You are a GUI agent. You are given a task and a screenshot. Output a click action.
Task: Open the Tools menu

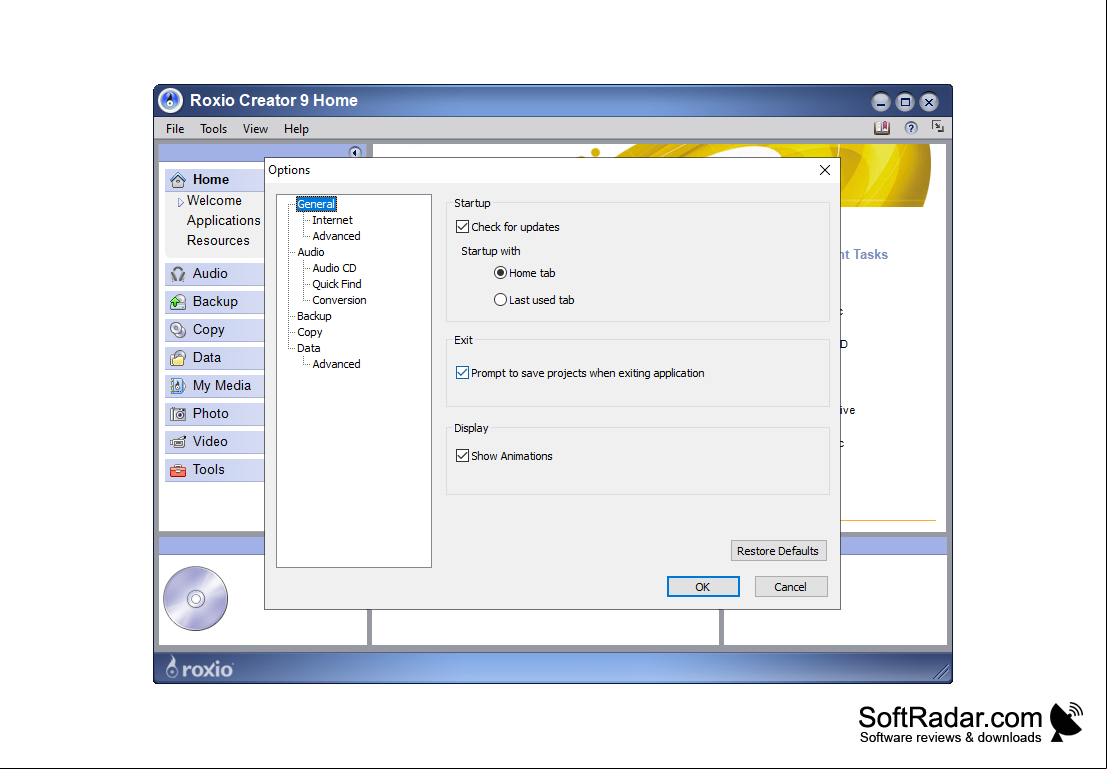(x=213, y=129)
